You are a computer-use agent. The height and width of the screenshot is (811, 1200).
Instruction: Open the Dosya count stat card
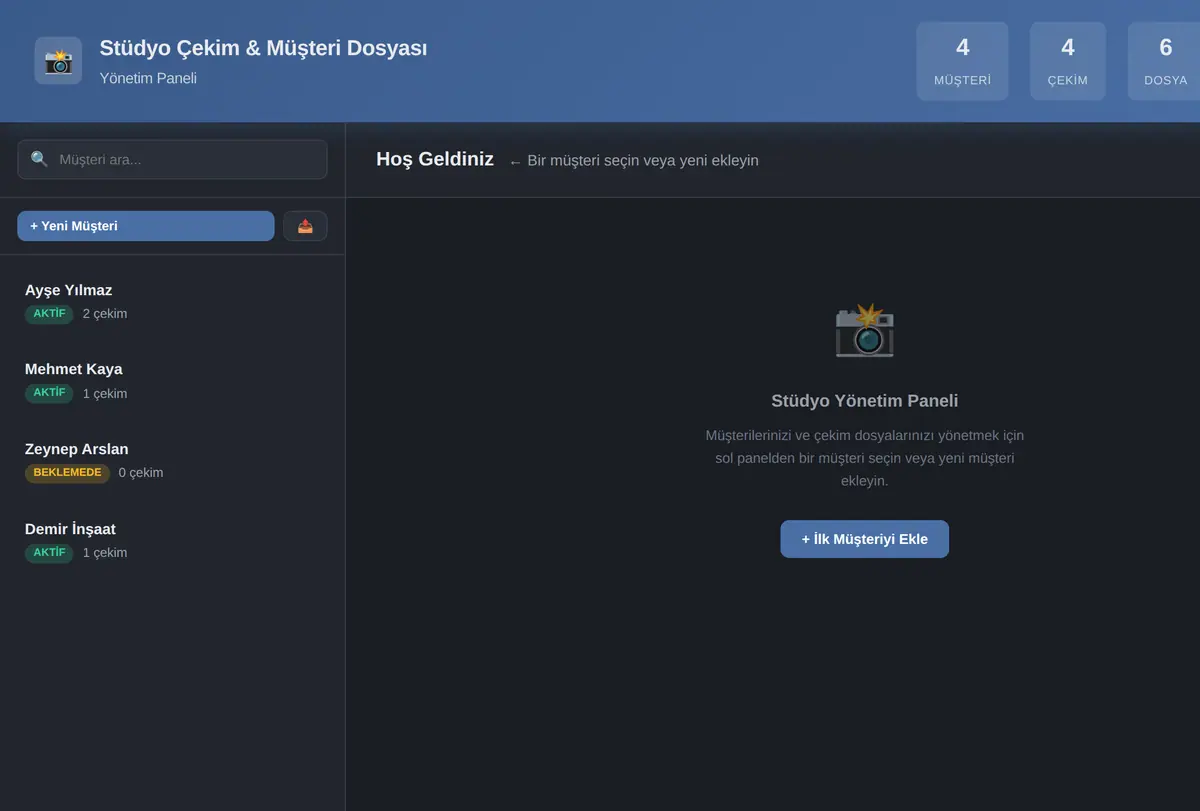tap(1165, 61)
